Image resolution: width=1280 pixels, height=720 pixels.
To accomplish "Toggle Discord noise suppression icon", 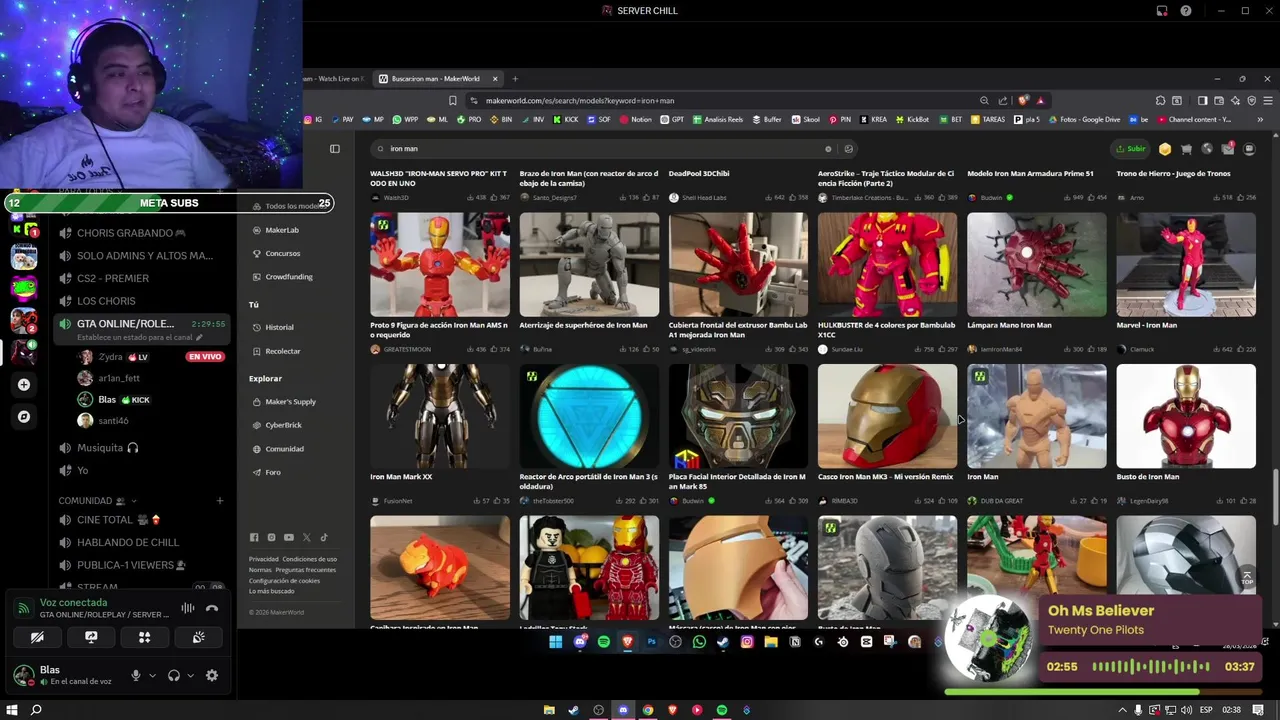I will click(x=187, y=608).
